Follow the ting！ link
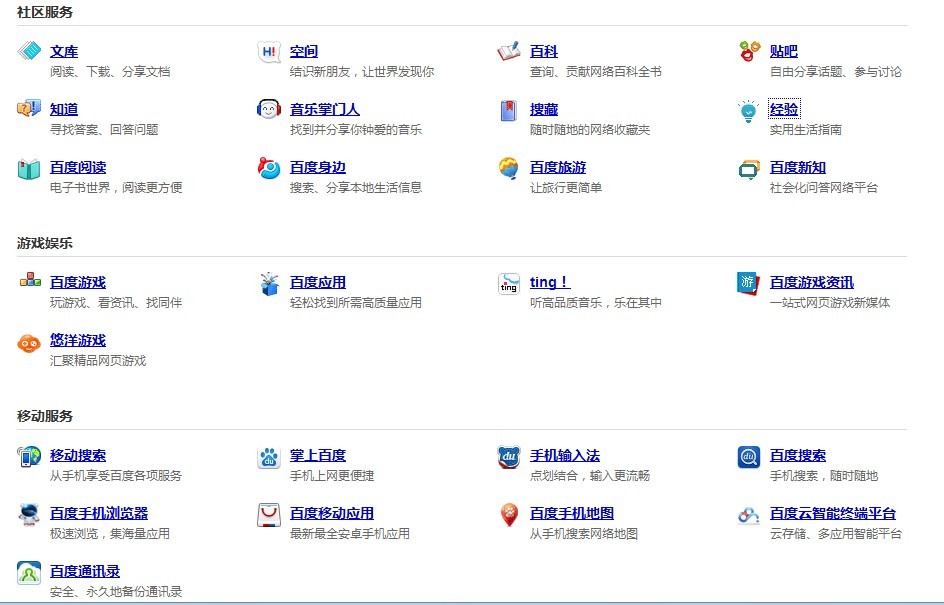This screenshot has width=944, height=605. pos(550,282)
